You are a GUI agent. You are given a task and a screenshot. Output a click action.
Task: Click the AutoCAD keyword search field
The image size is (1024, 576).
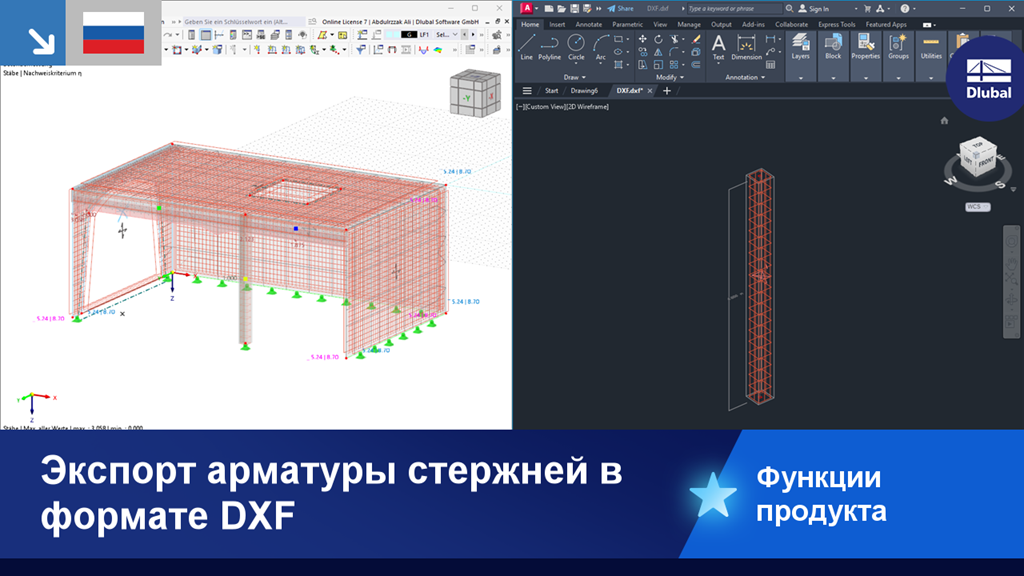pos(735,8)
